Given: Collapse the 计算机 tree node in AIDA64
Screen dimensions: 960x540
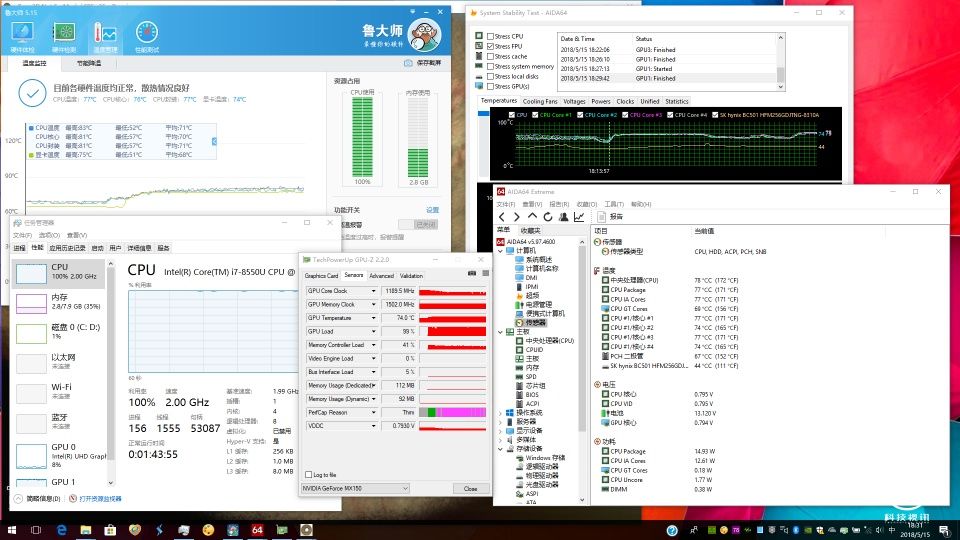Looking at the screenshot, I should pyautogui.click(x=500, y=251).
